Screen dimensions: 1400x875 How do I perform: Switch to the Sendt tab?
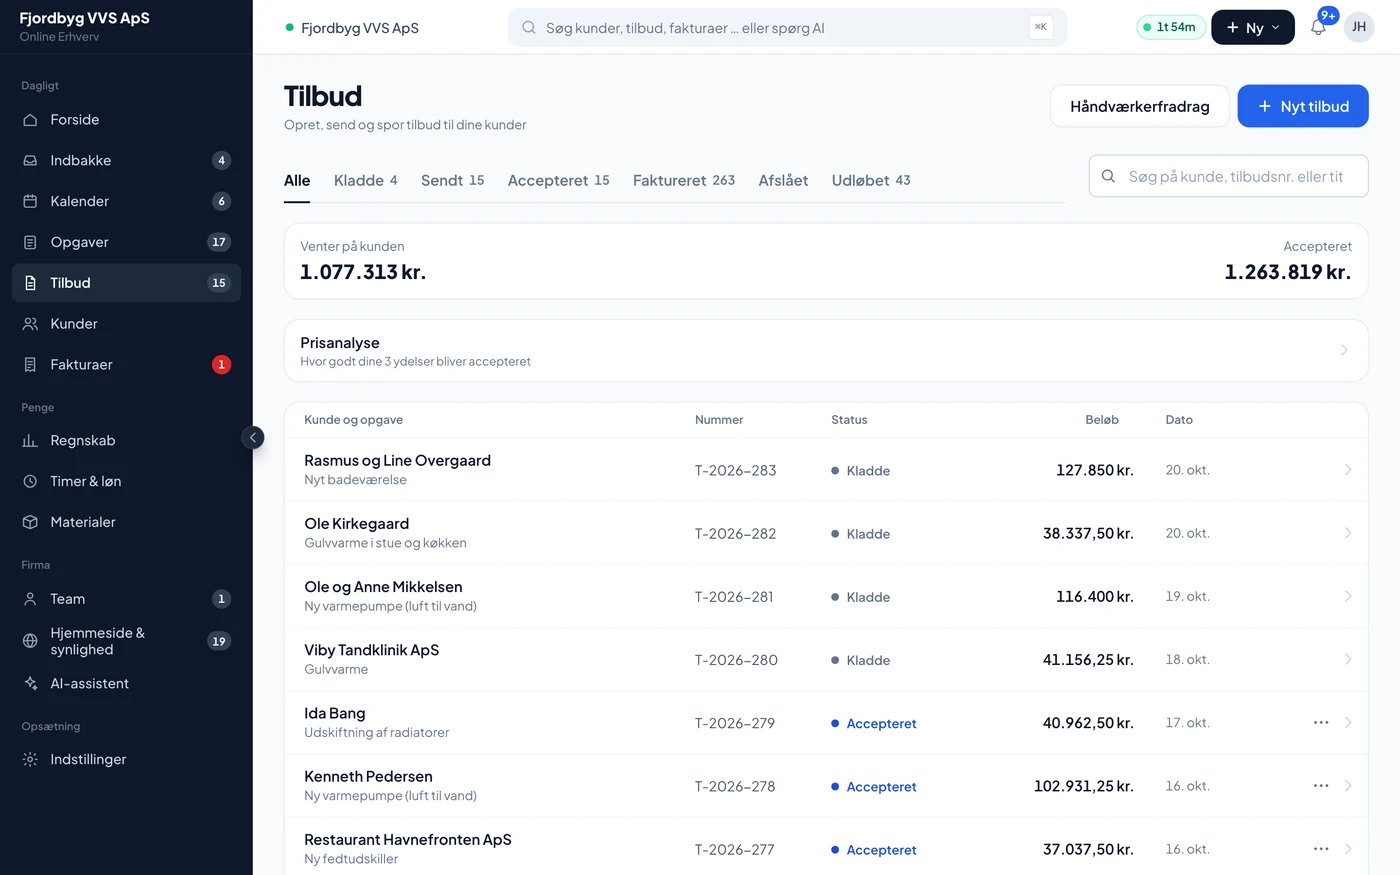tap(452, 180)
